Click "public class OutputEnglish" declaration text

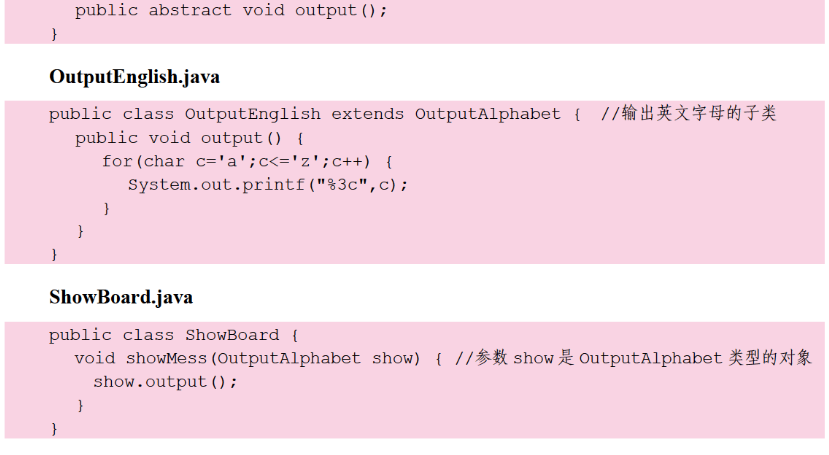point(185,114)
